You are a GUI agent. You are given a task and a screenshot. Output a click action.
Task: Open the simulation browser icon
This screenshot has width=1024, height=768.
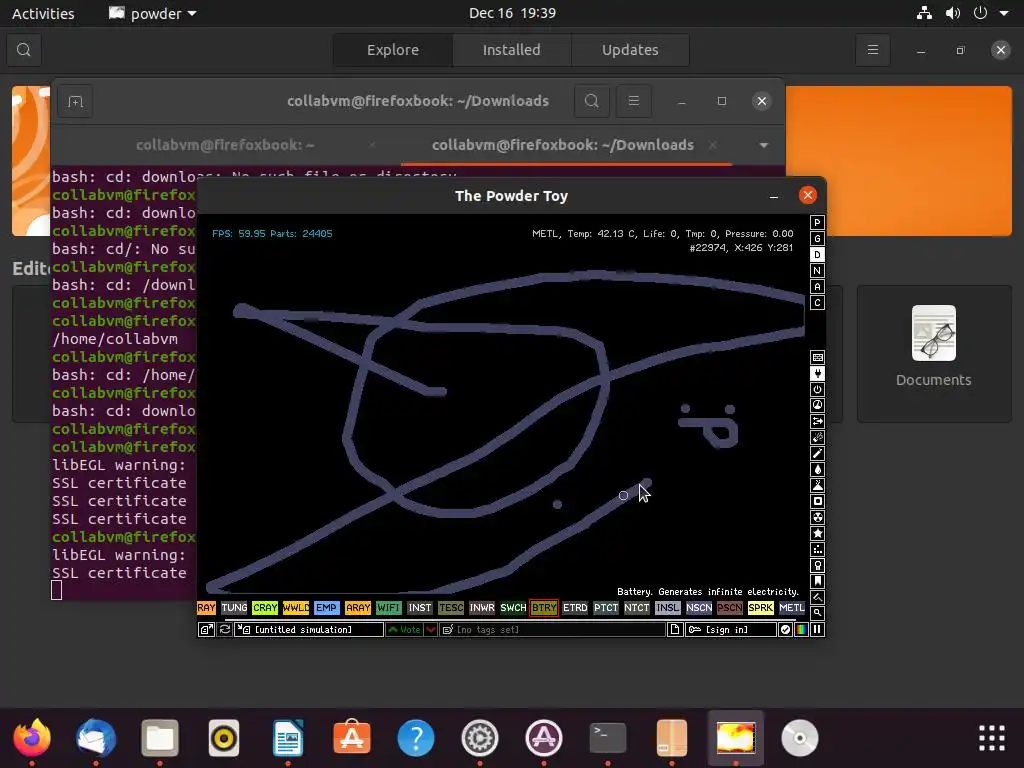click(206, 630)
